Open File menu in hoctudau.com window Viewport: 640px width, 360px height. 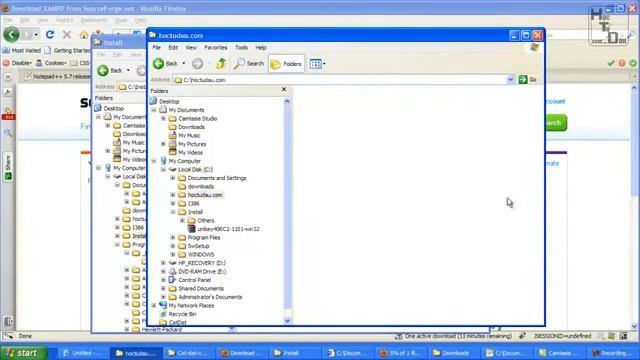coord(156,48)
